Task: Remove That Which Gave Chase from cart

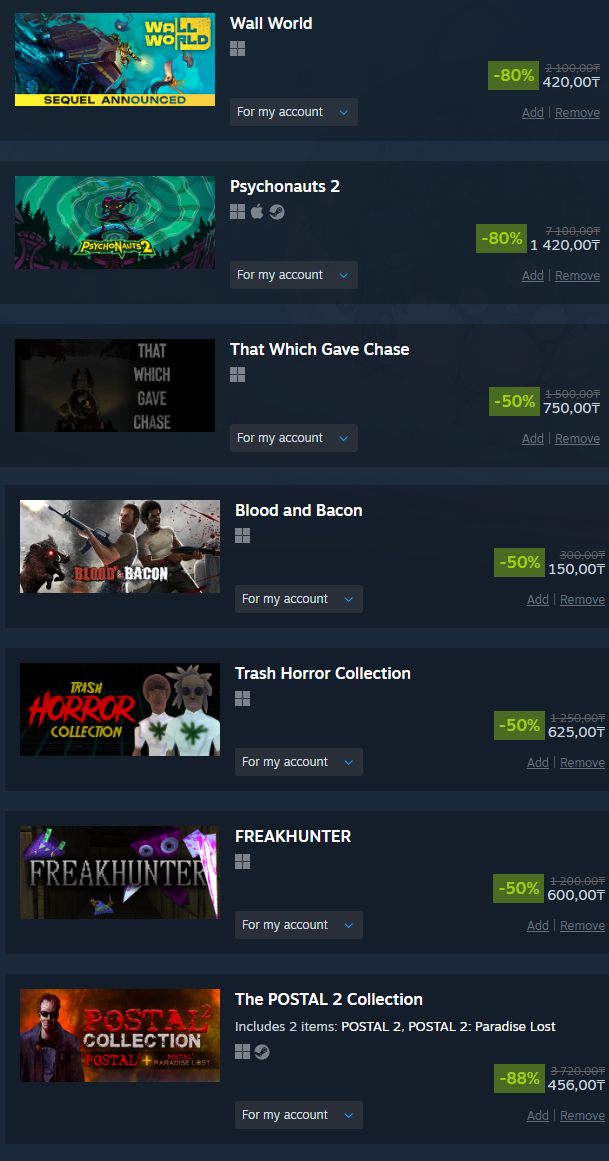Action: point(577,438)
